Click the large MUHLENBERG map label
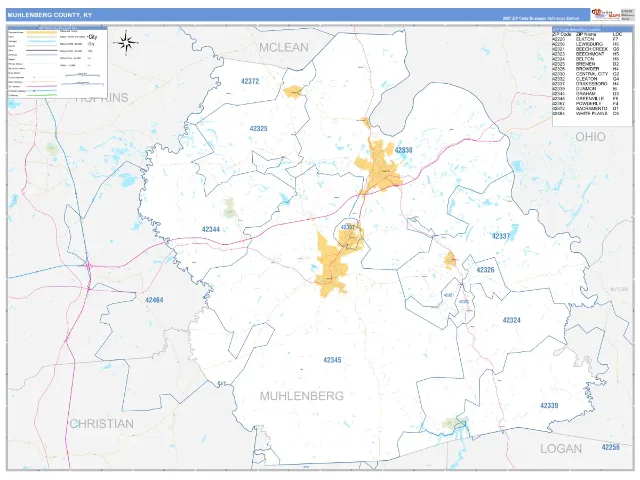640x480 pixels. coord(302,396)
